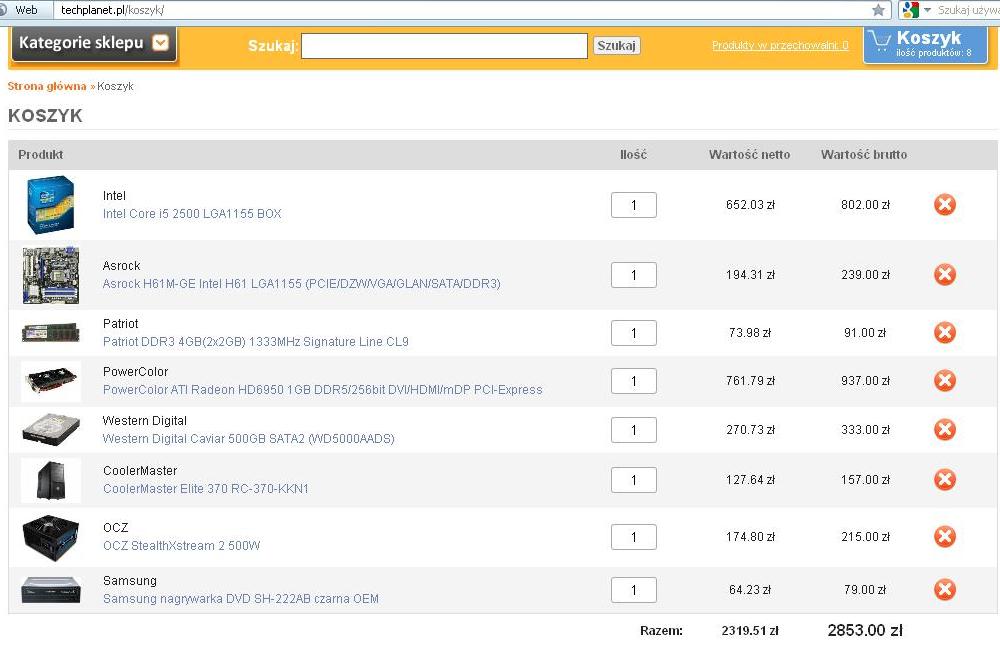
Task: Click Ilość column header
Action: click(633, 154)
